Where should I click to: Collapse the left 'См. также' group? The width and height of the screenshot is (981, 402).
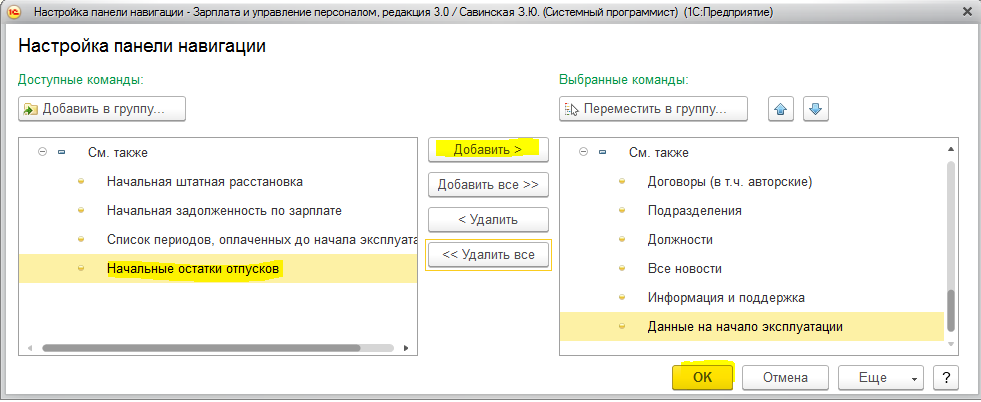(x=42, y=153)
